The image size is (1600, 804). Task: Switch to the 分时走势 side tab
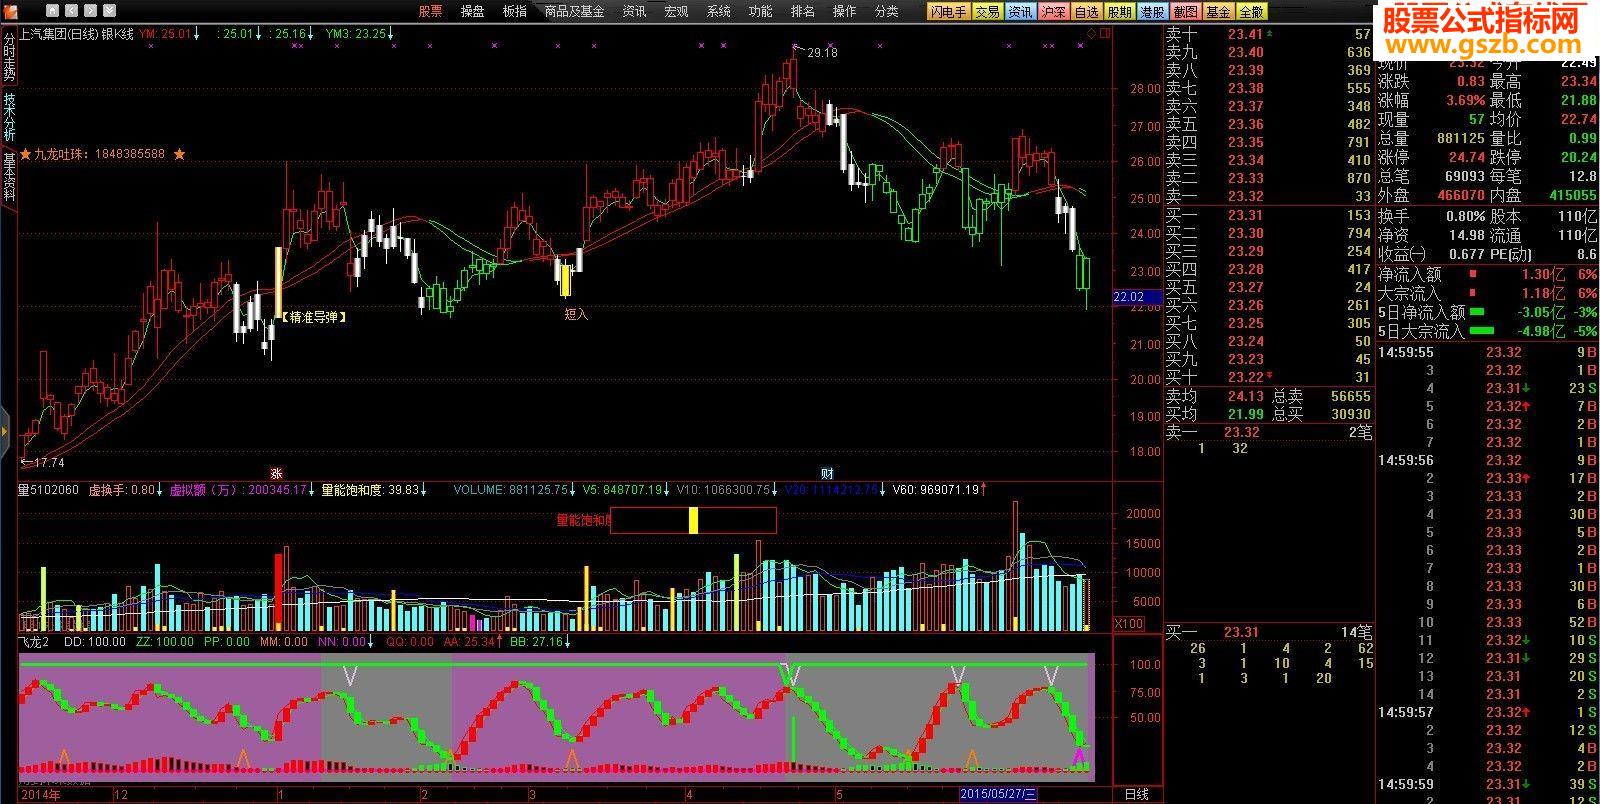pos(9,56)
